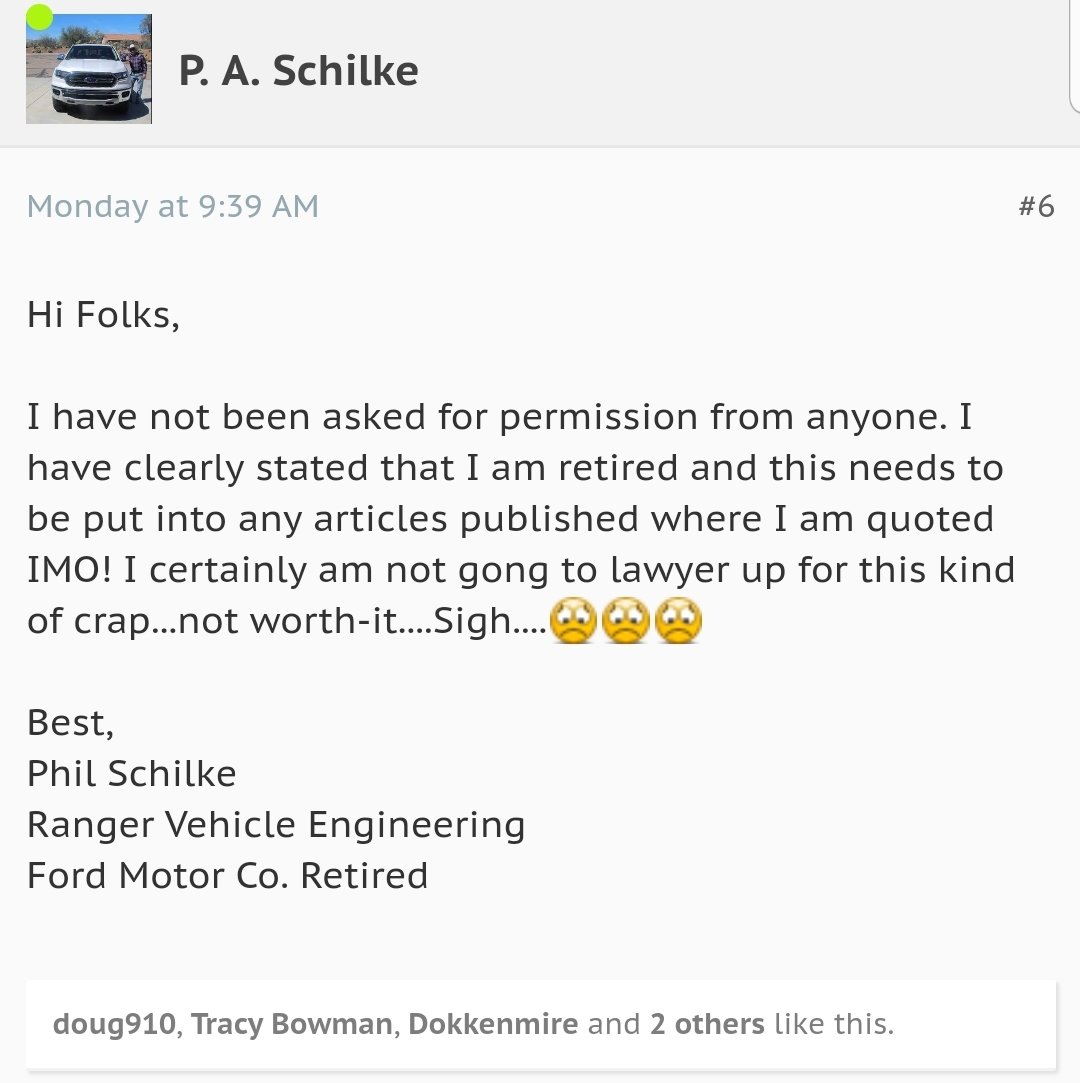Click the 'Best,' closing line
The width and height of the screenshot is (1080, 1083).
click(70, 723)
